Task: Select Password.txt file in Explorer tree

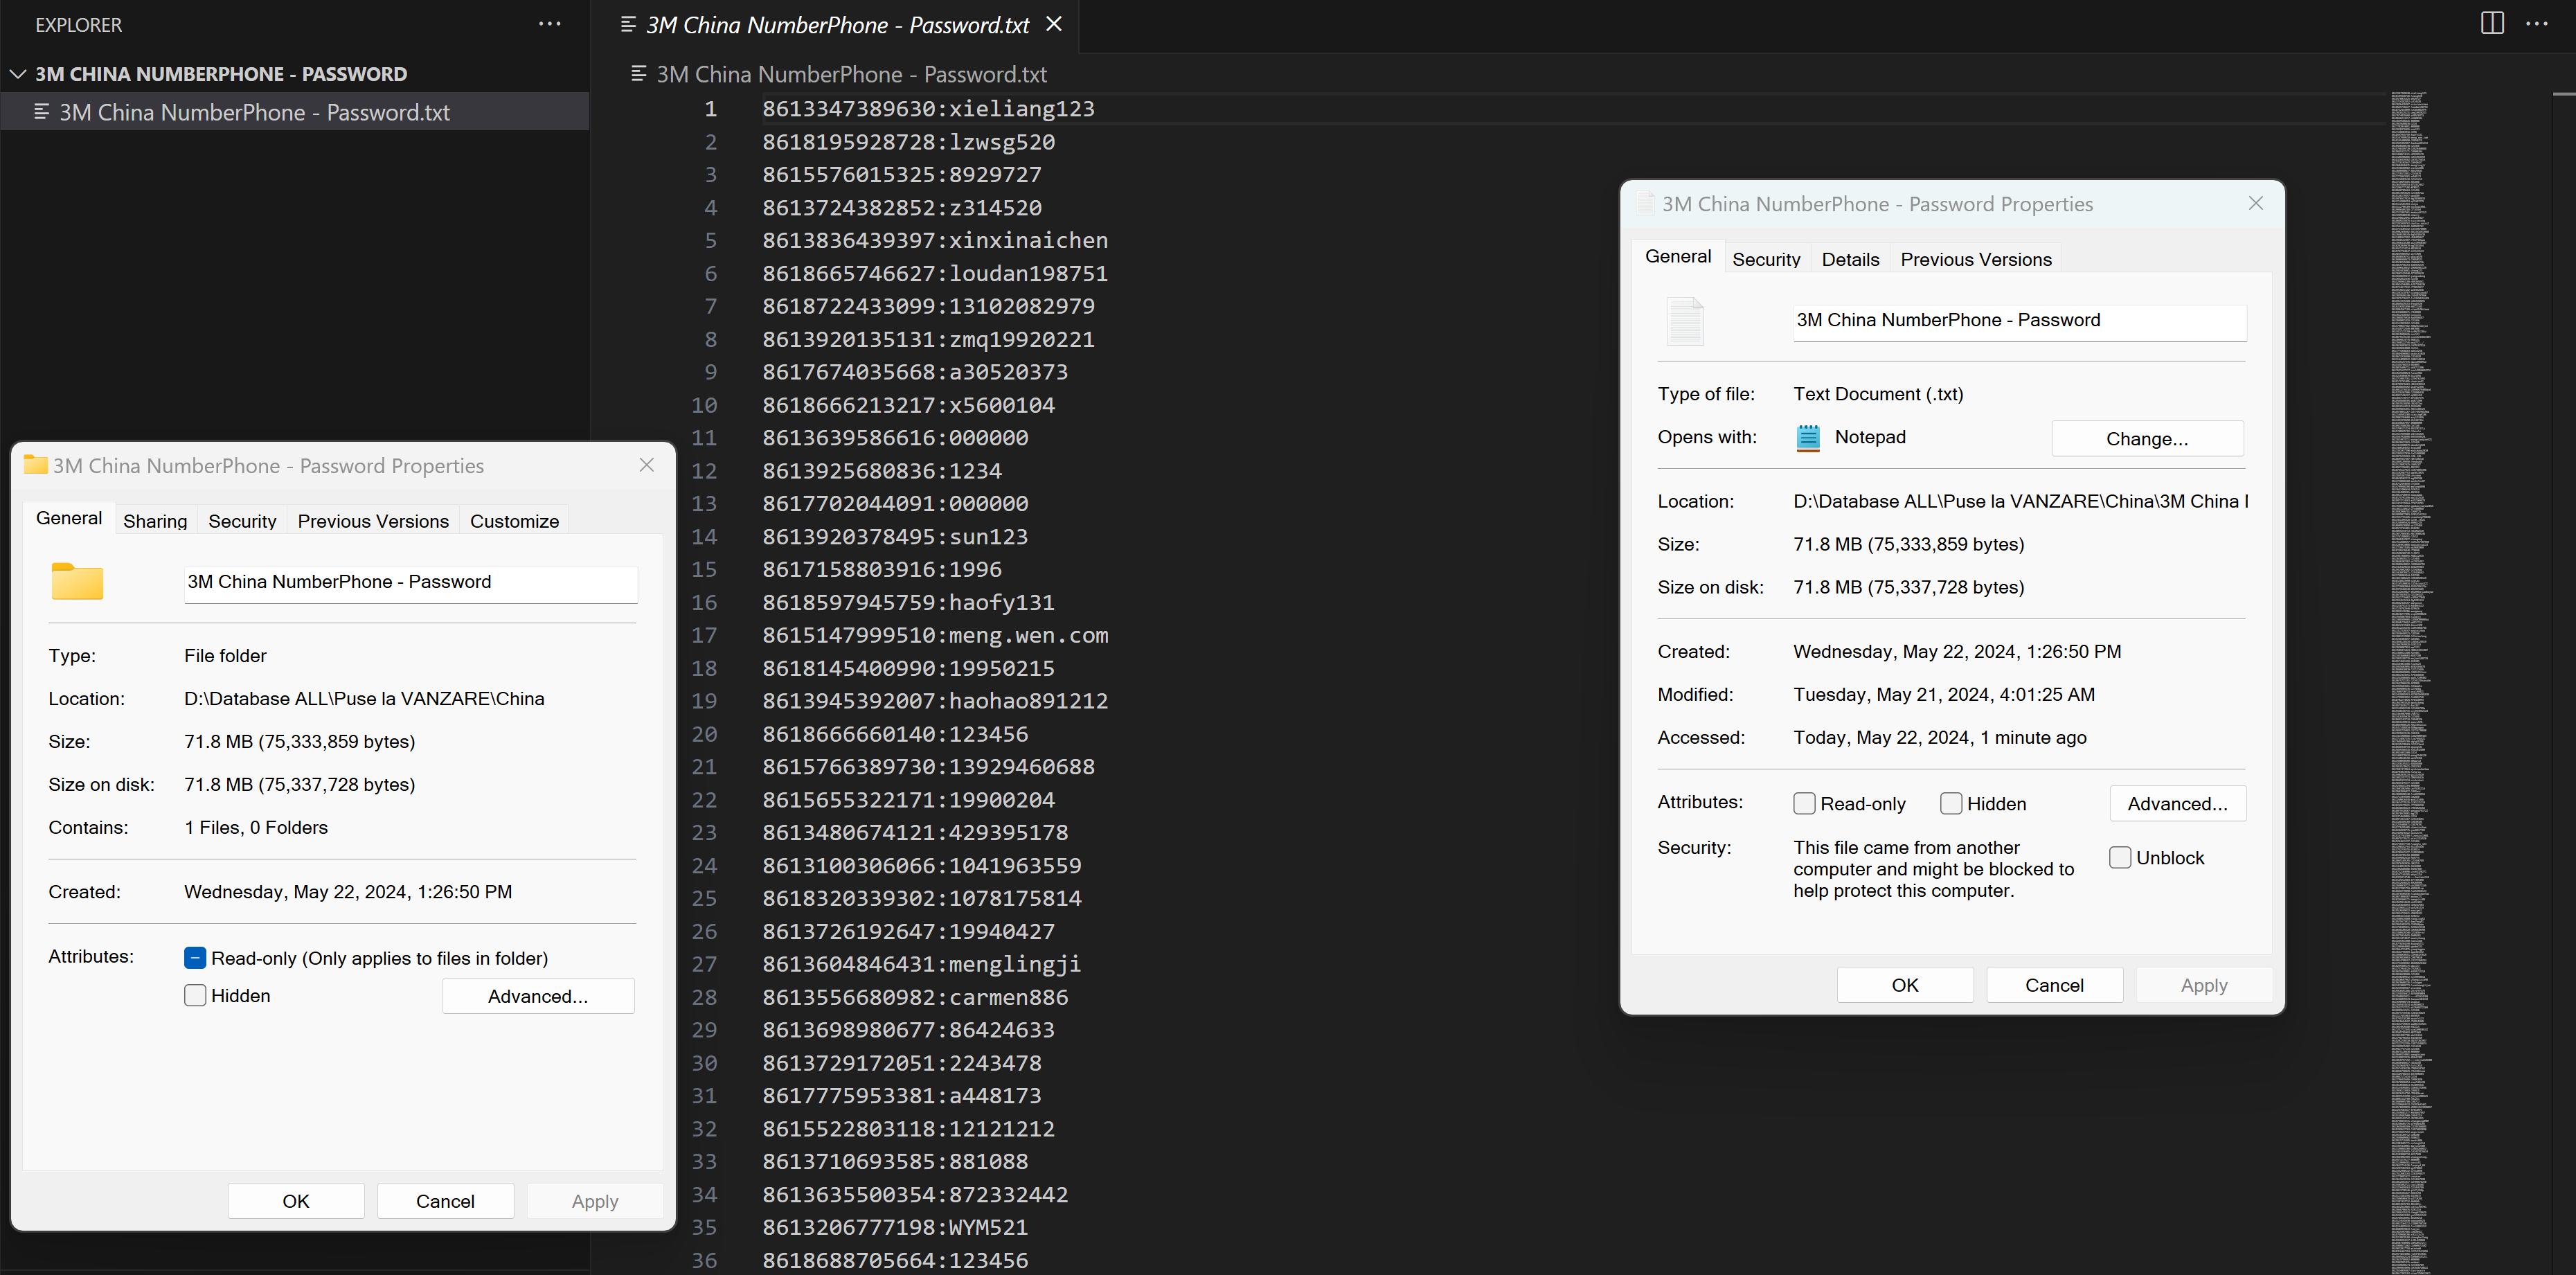Action: click(254, 112)
